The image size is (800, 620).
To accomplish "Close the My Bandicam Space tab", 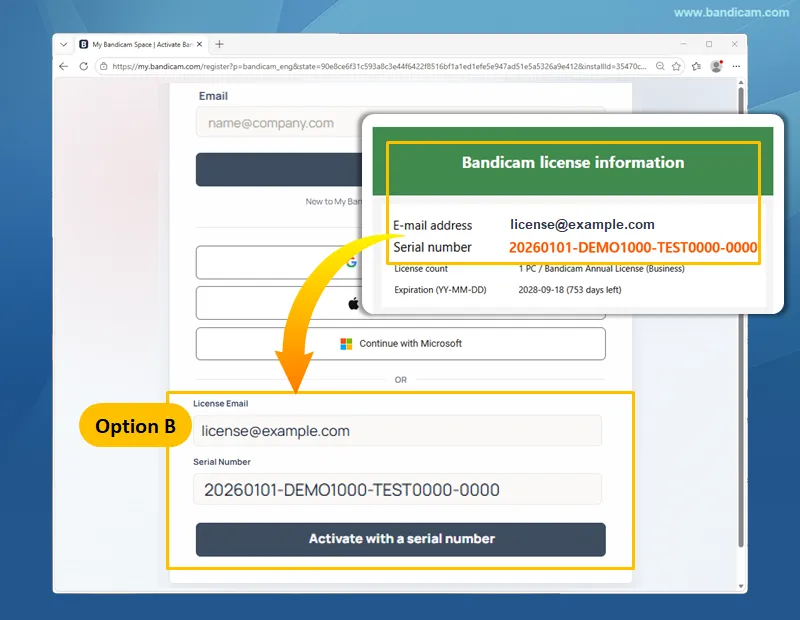I will [199, 44].
